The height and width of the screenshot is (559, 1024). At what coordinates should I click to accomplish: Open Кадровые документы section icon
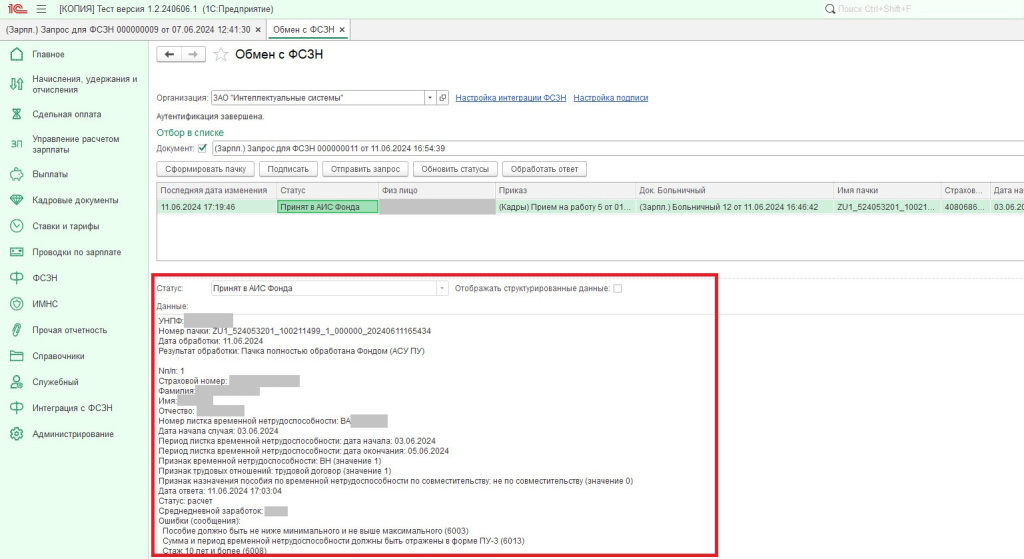(x=16, y=200)
